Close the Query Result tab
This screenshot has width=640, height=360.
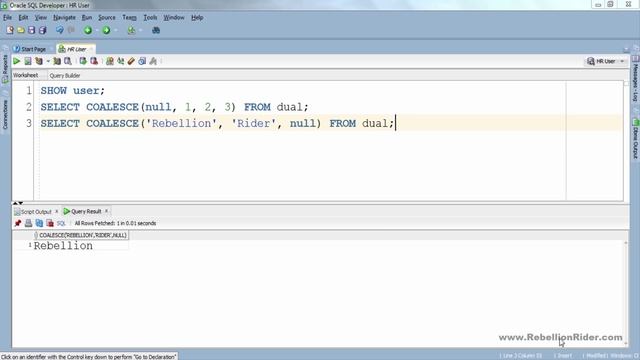click(107, 211)
